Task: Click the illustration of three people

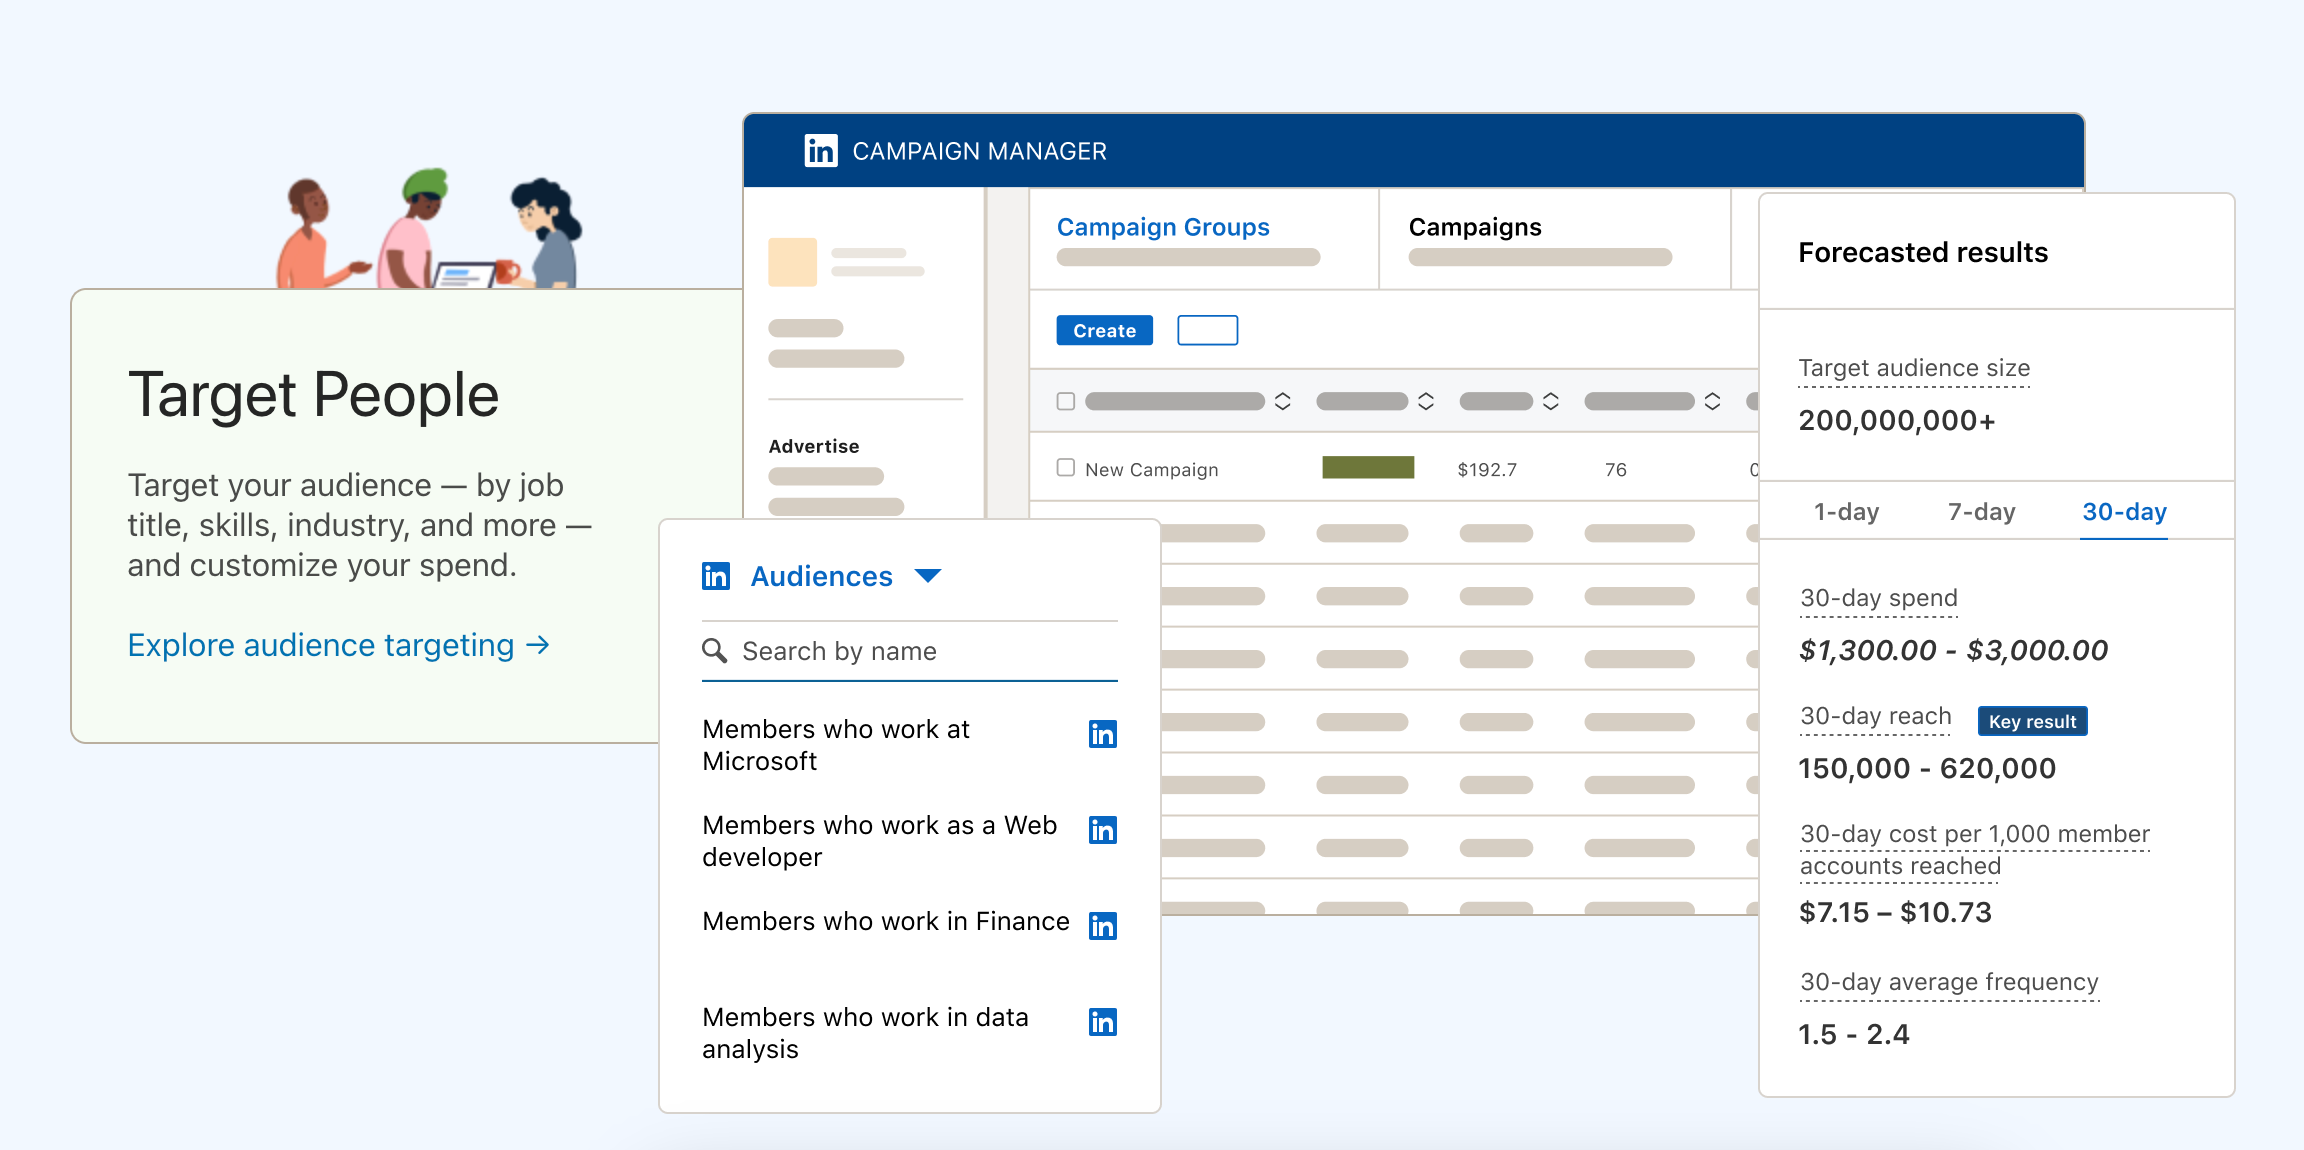Action: coord(429,230)
